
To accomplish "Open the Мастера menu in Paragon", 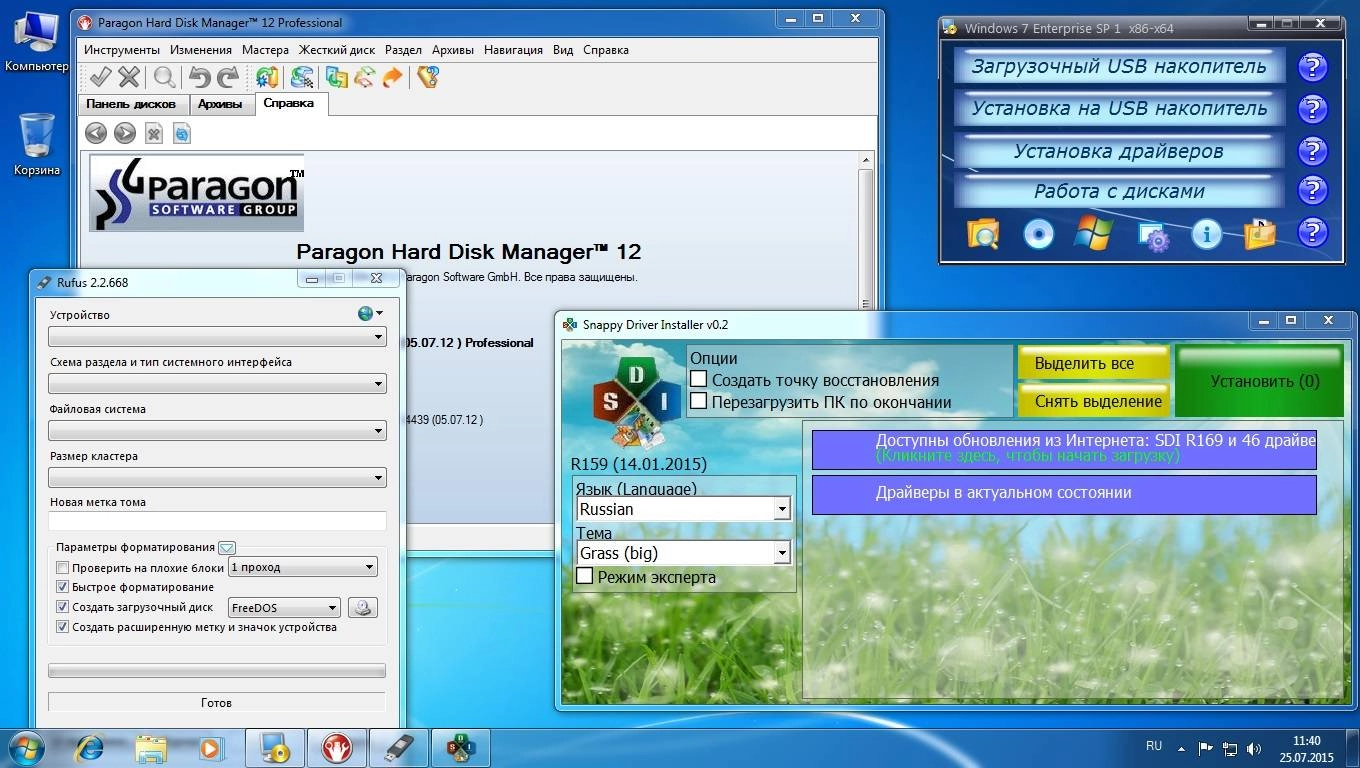I will (265, 49).
